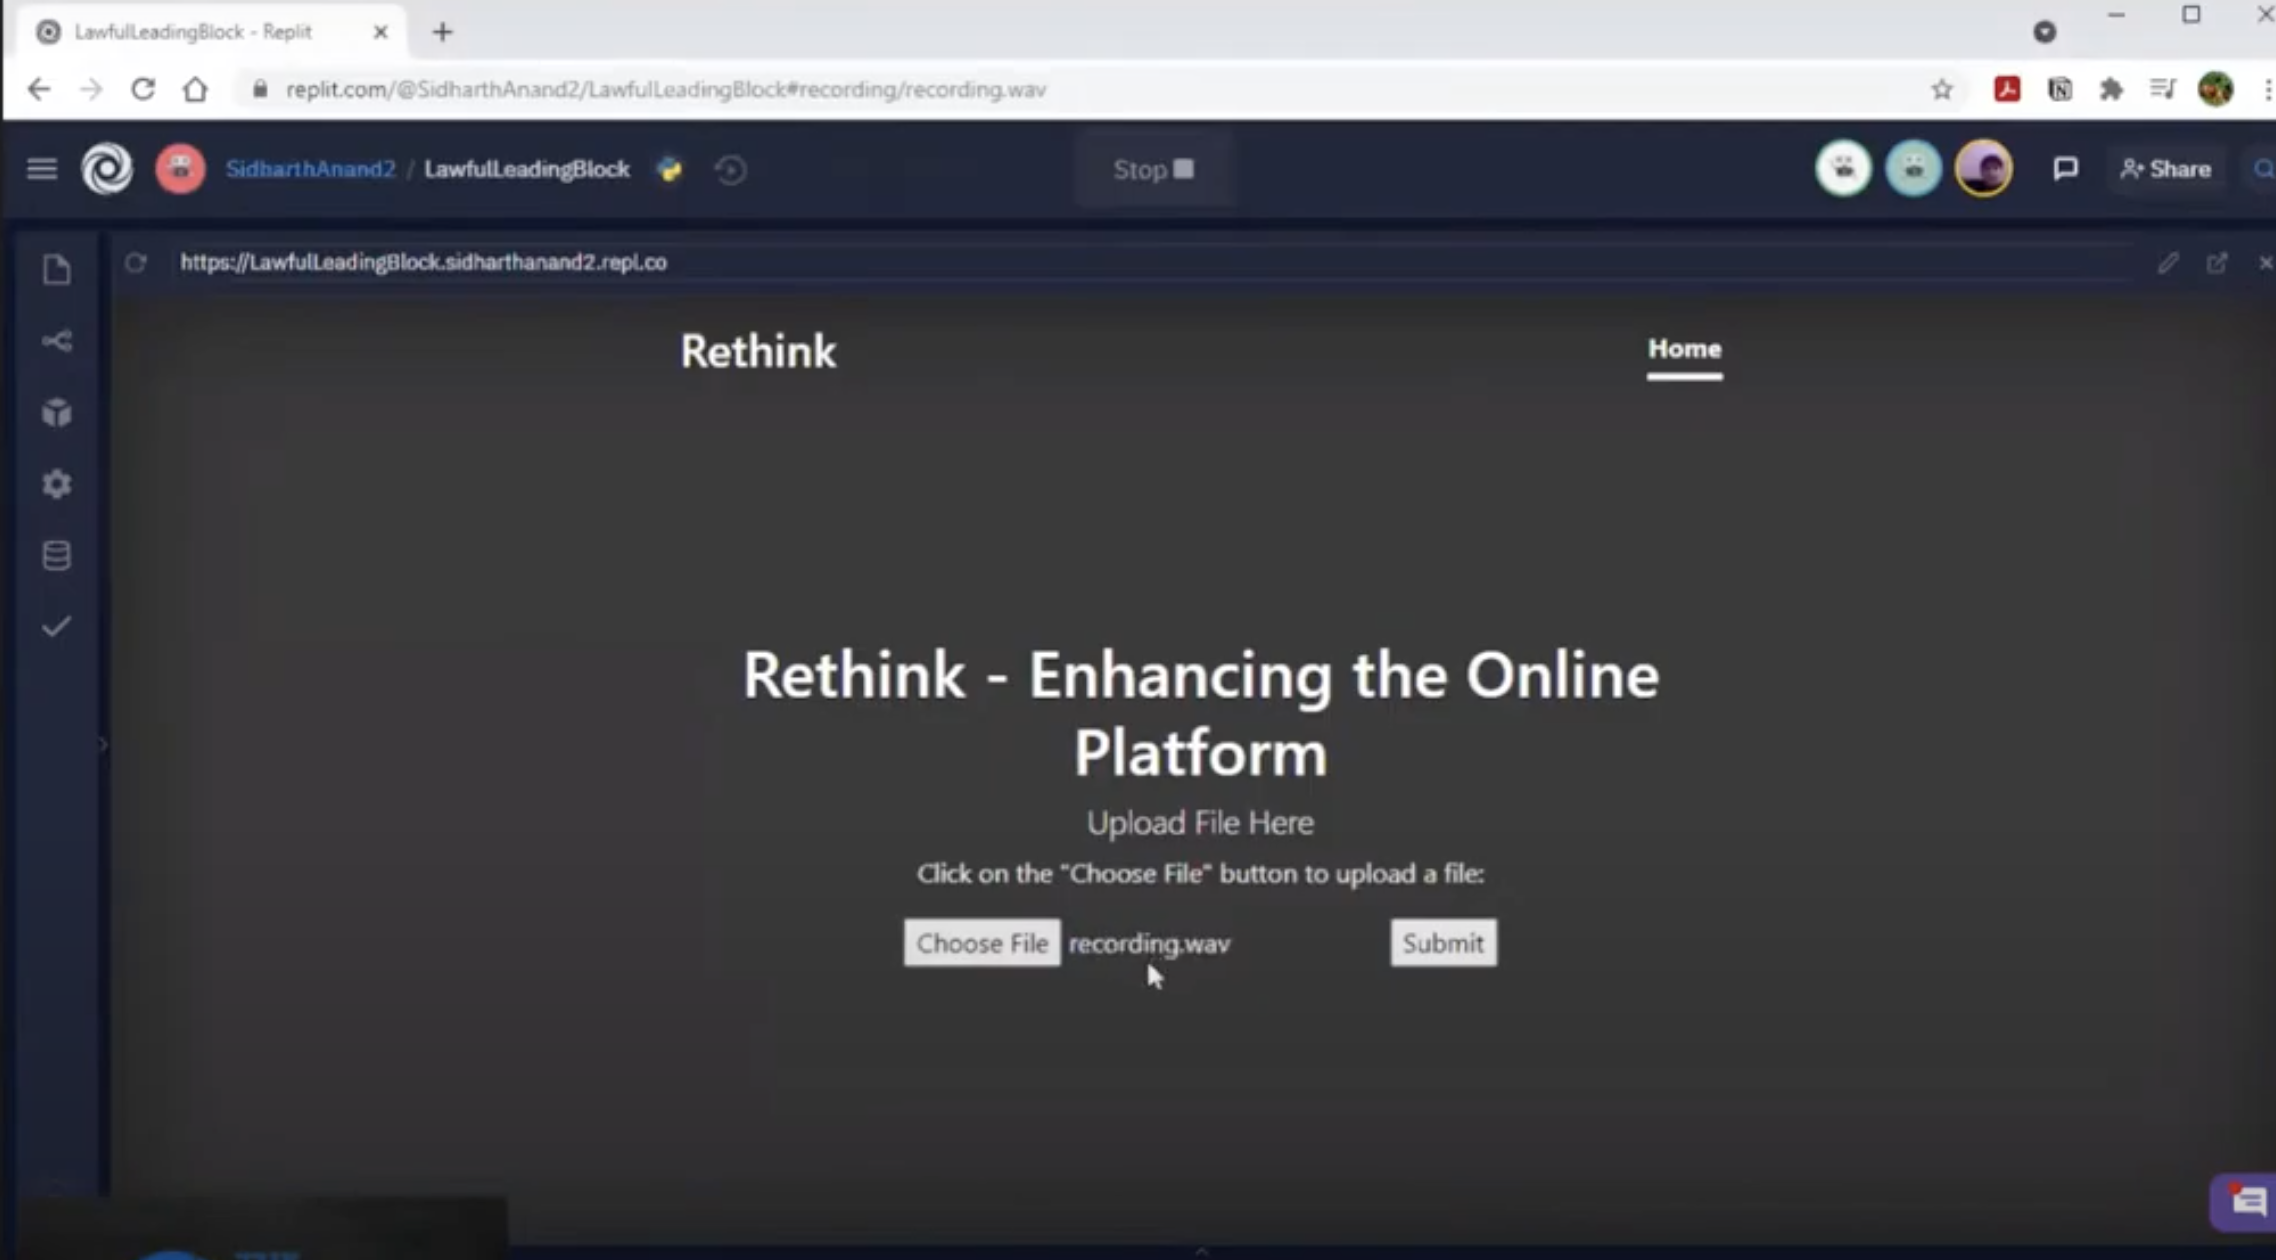Open Unit tests checkmark icon
This screenshot has width=2276, height=1260.
57,627
